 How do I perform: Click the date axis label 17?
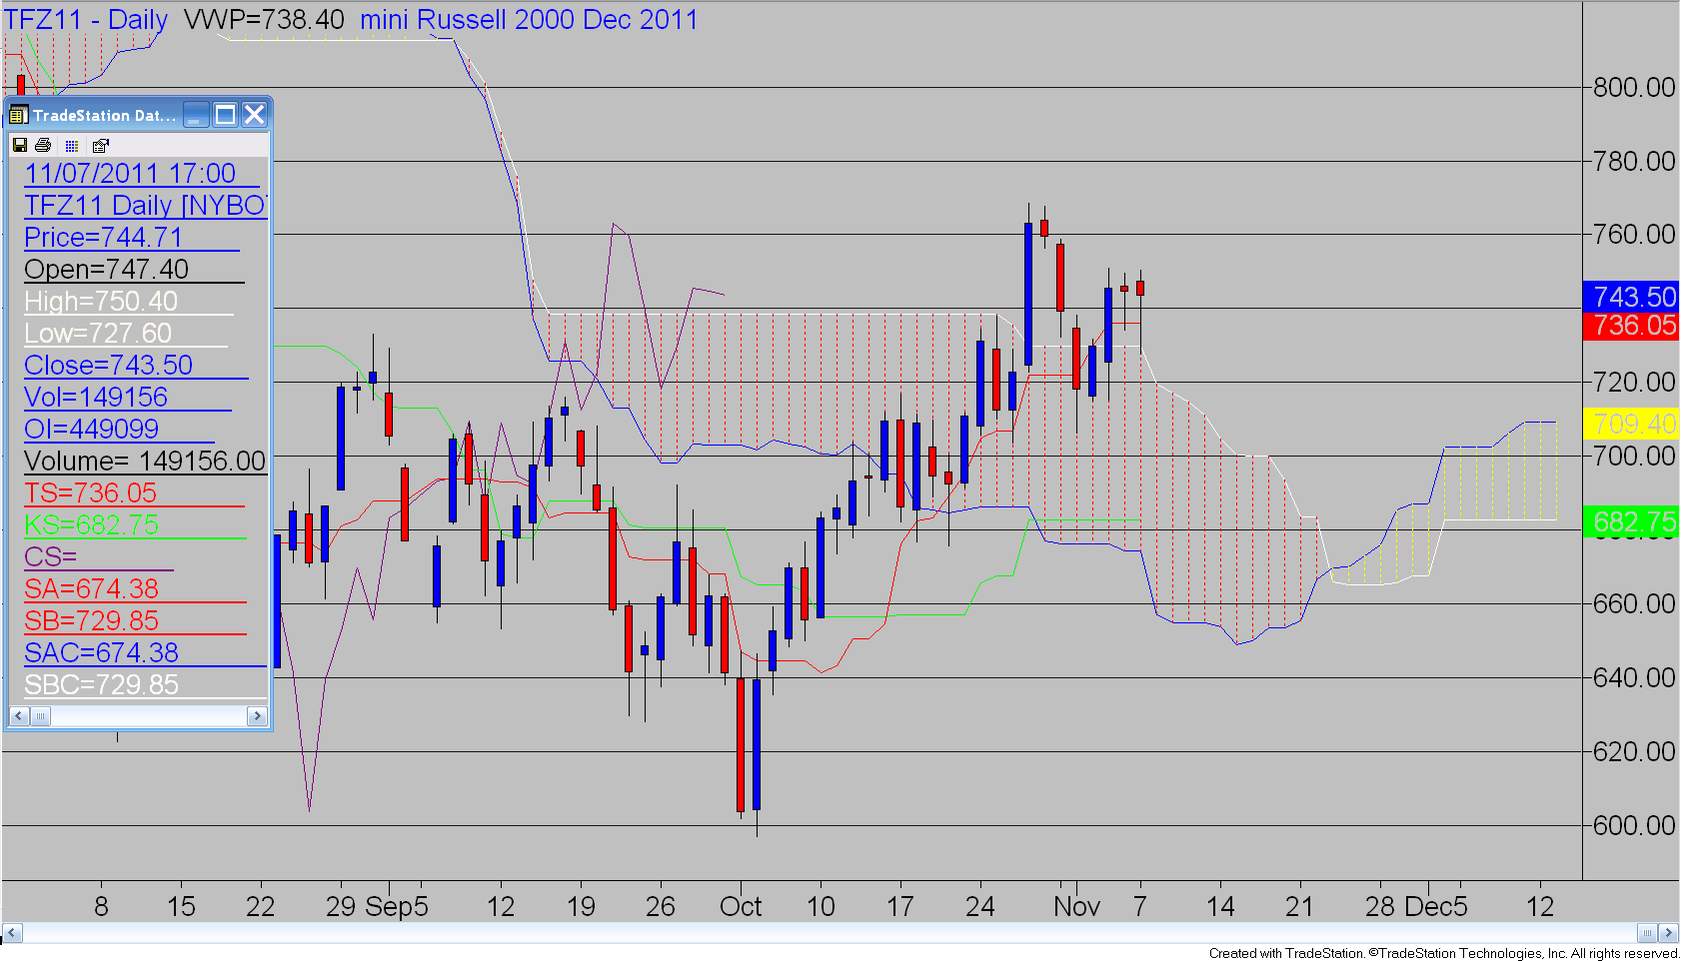pos(900,907)
